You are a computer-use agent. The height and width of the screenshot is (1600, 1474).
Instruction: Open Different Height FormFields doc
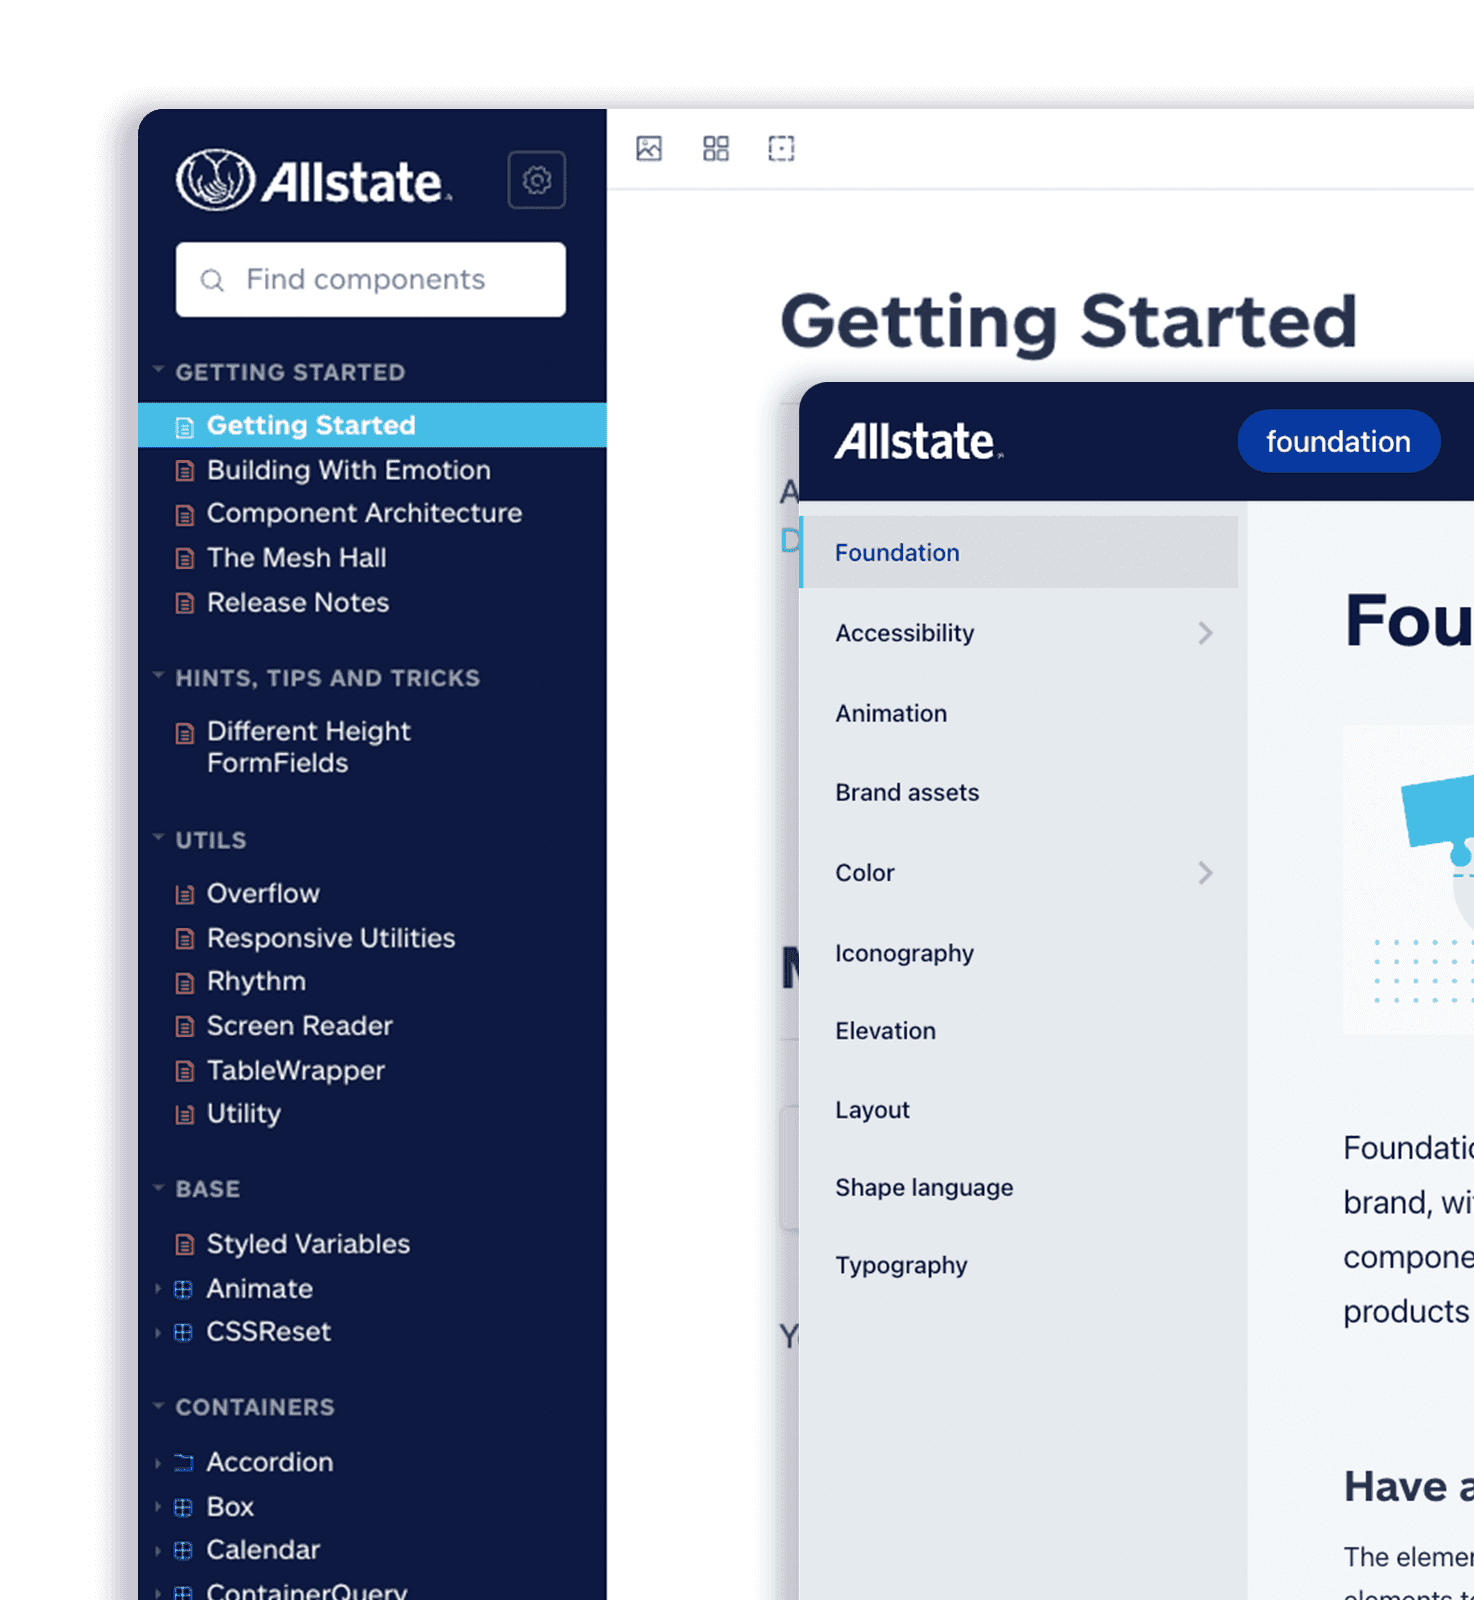(308, 747)
